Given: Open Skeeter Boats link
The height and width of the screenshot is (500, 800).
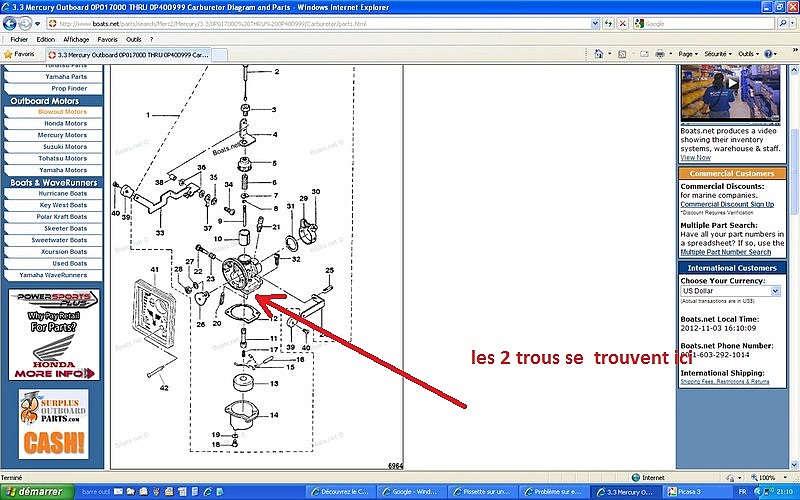Looking at the screenshot, I should coord(65,229).
